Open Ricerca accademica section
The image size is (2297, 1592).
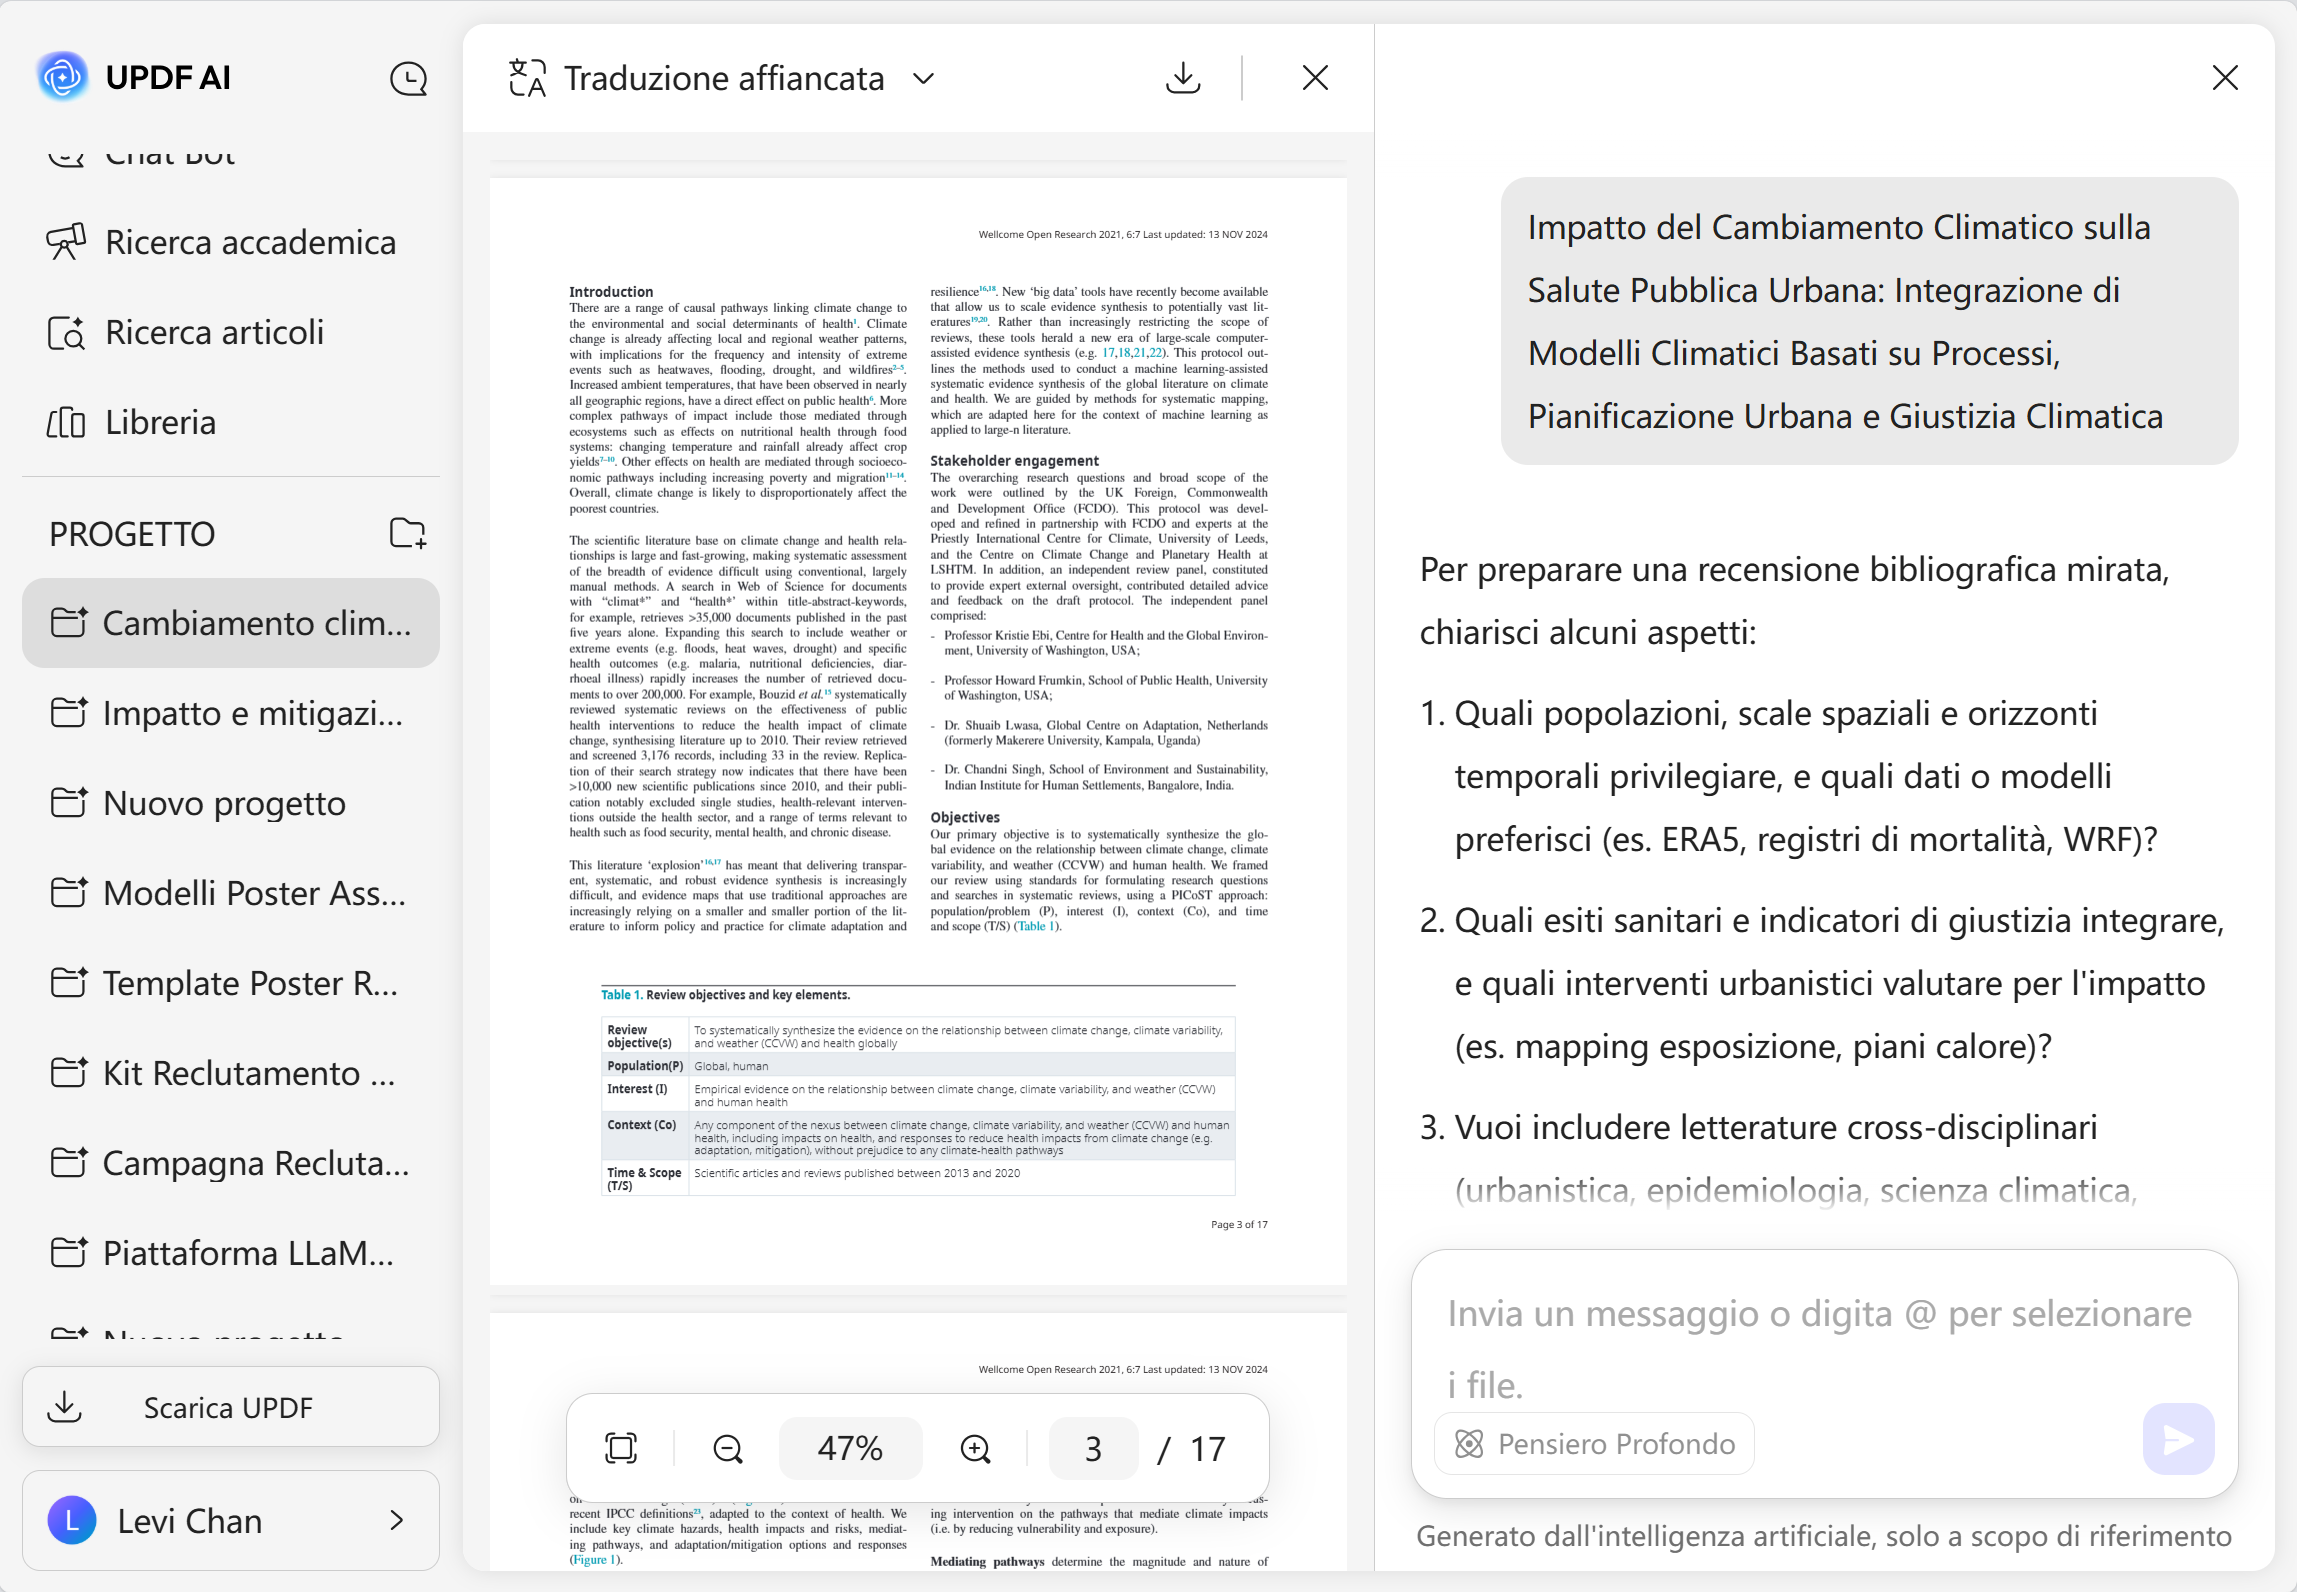pyautogui.click(x=250, y=242)
